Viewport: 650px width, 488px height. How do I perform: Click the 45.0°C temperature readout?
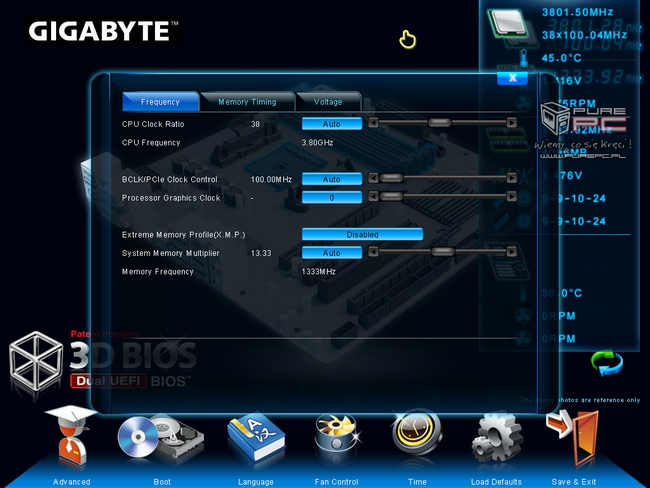(x=561, y=58)
